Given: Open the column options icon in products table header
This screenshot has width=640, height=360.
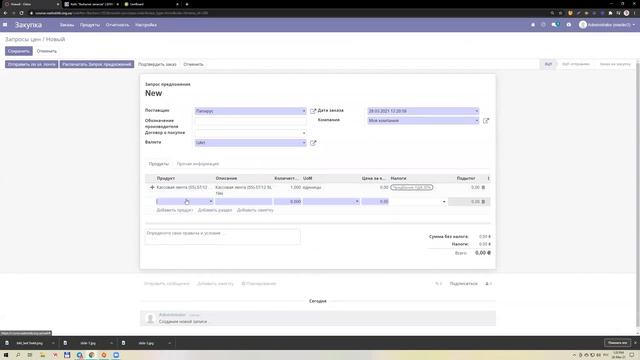Looking at the screenshot, I should coord(488,178).
